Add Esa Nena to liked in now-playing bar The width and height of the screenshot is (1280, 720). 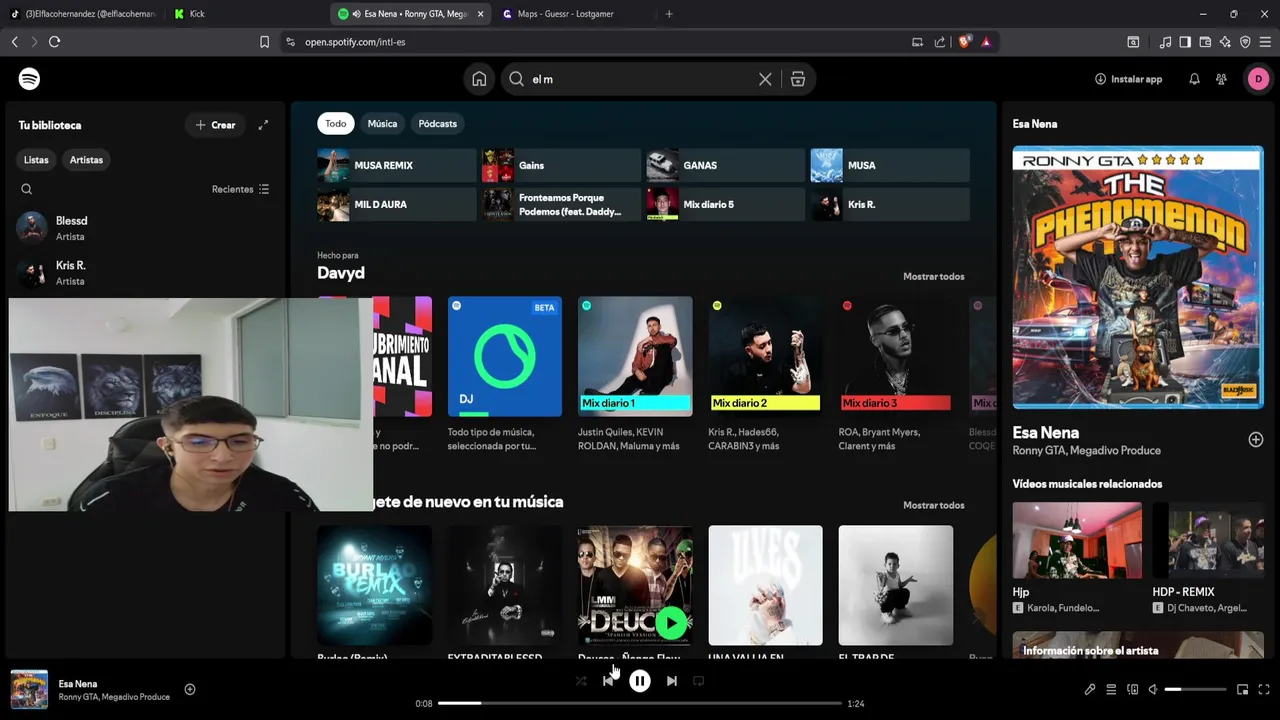[190, 689]
